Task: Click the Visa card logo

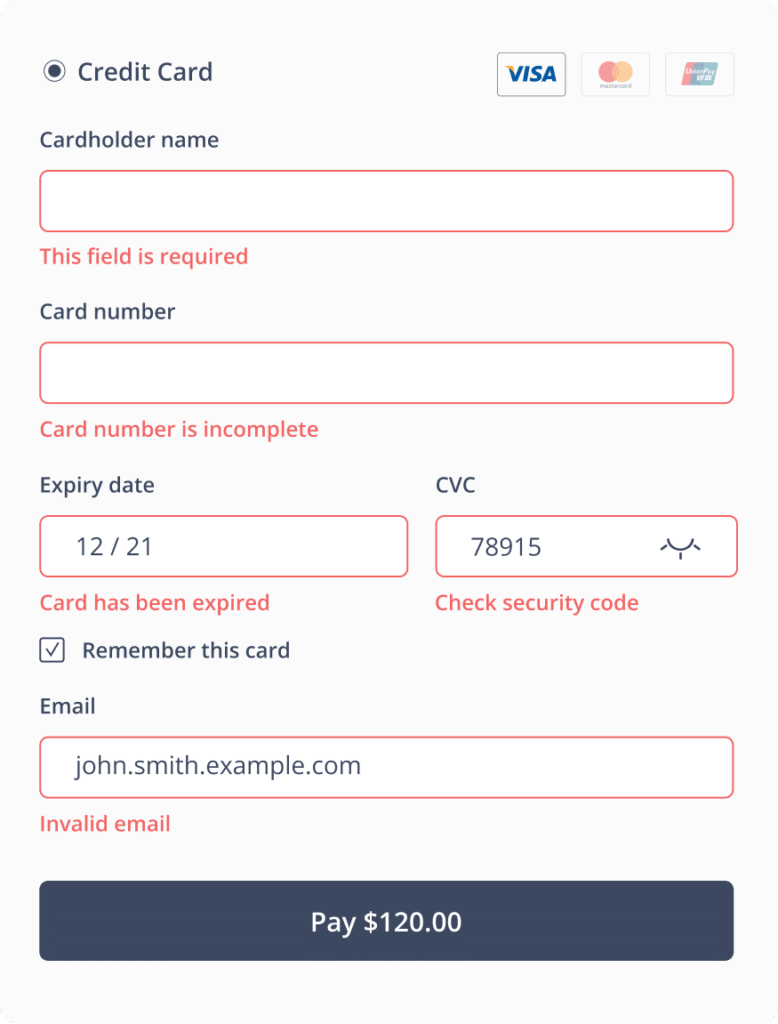Action: (x=531, y=74)
